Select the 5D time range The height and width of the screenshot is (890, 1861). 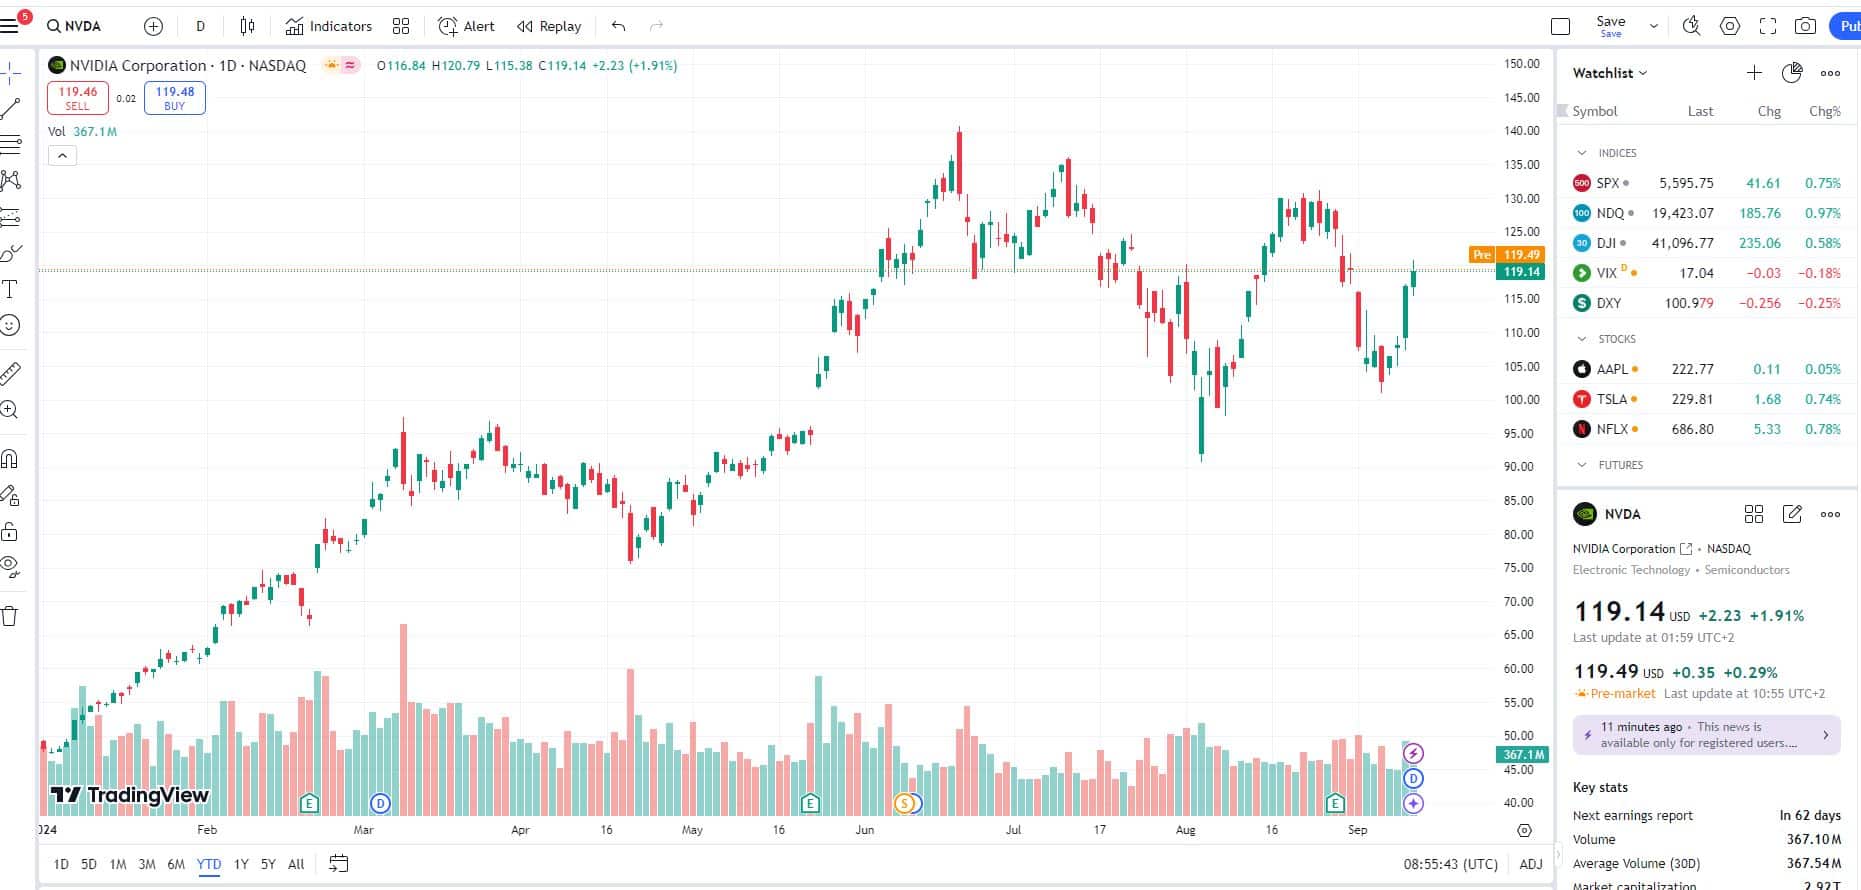(x=89, y=864)
